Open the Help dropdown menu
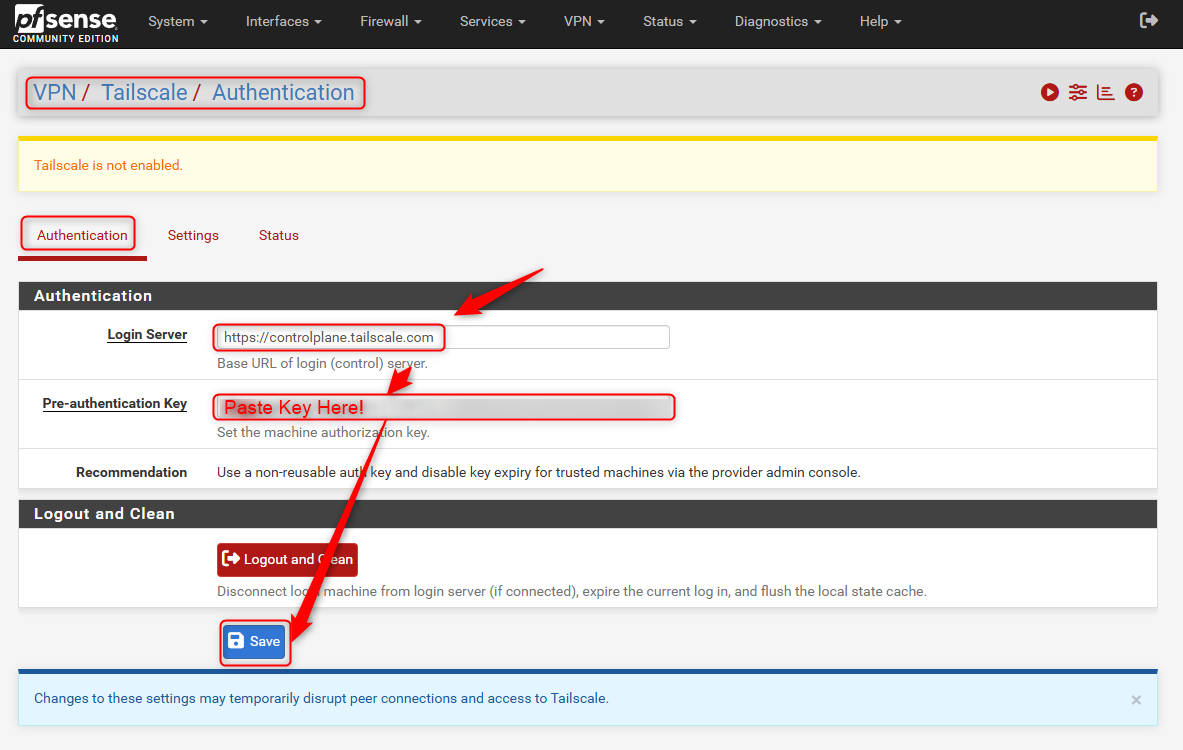The image size is (1183, 750). 880,21
